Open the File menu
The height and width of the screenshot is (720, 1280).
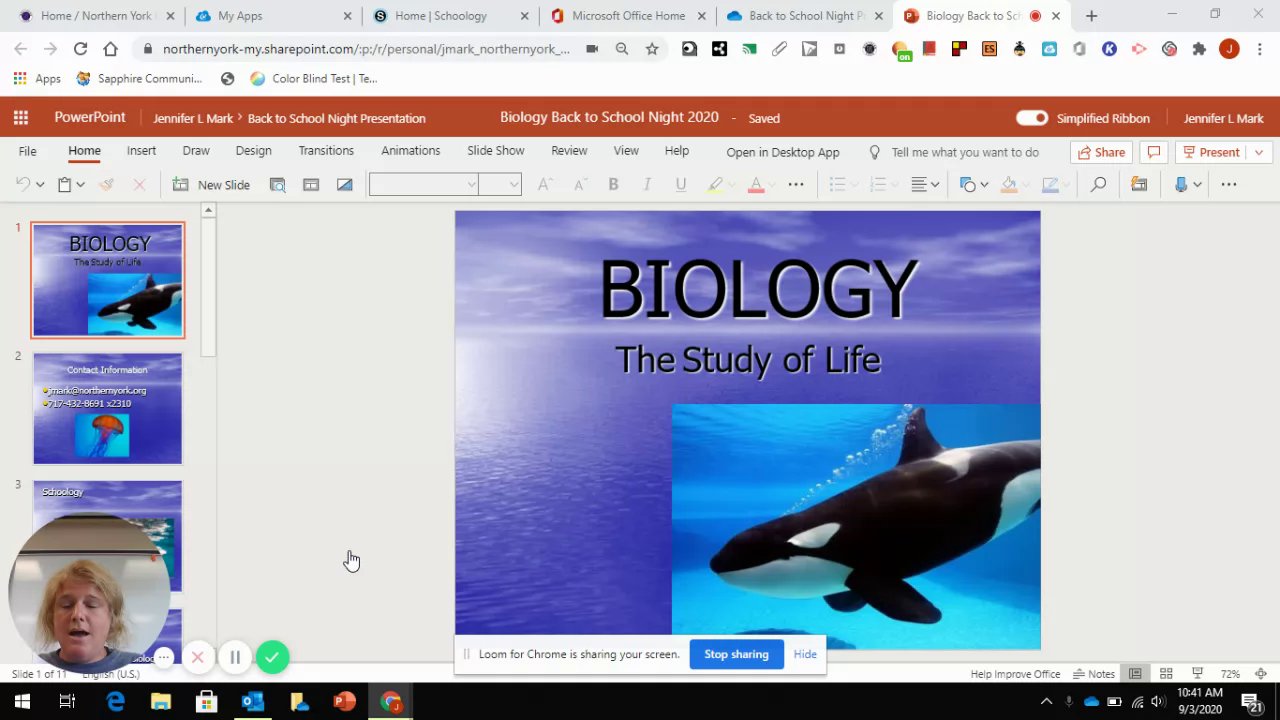[x=27, y=151]
